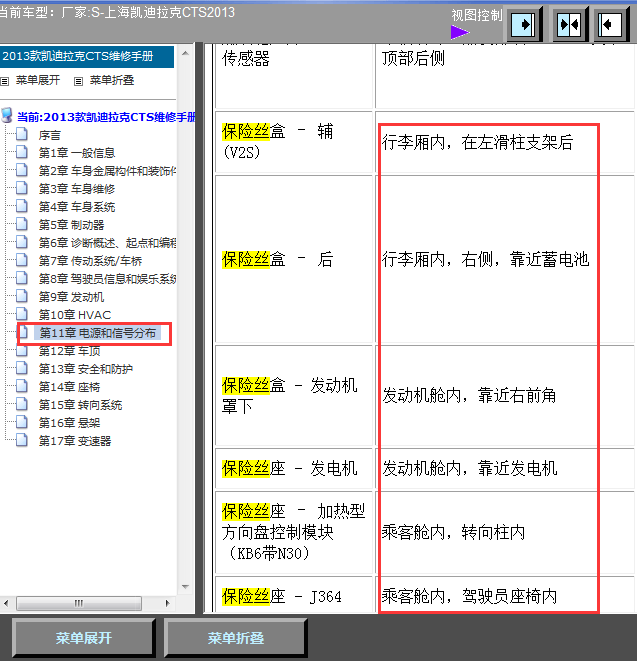Click cell 保险丝座 - 加热型方向盘控制模块
This screenshot has width=637, height=661.
click(294, 532)
